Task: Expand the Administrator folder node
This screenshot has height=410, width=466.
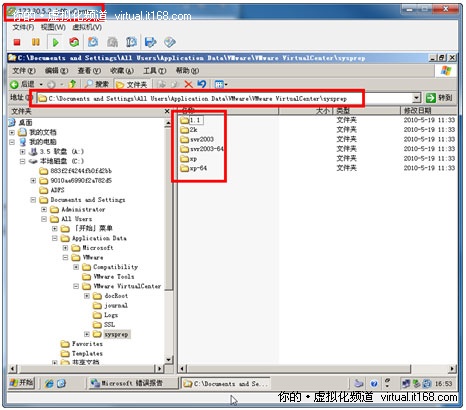Action: [44, 209]
